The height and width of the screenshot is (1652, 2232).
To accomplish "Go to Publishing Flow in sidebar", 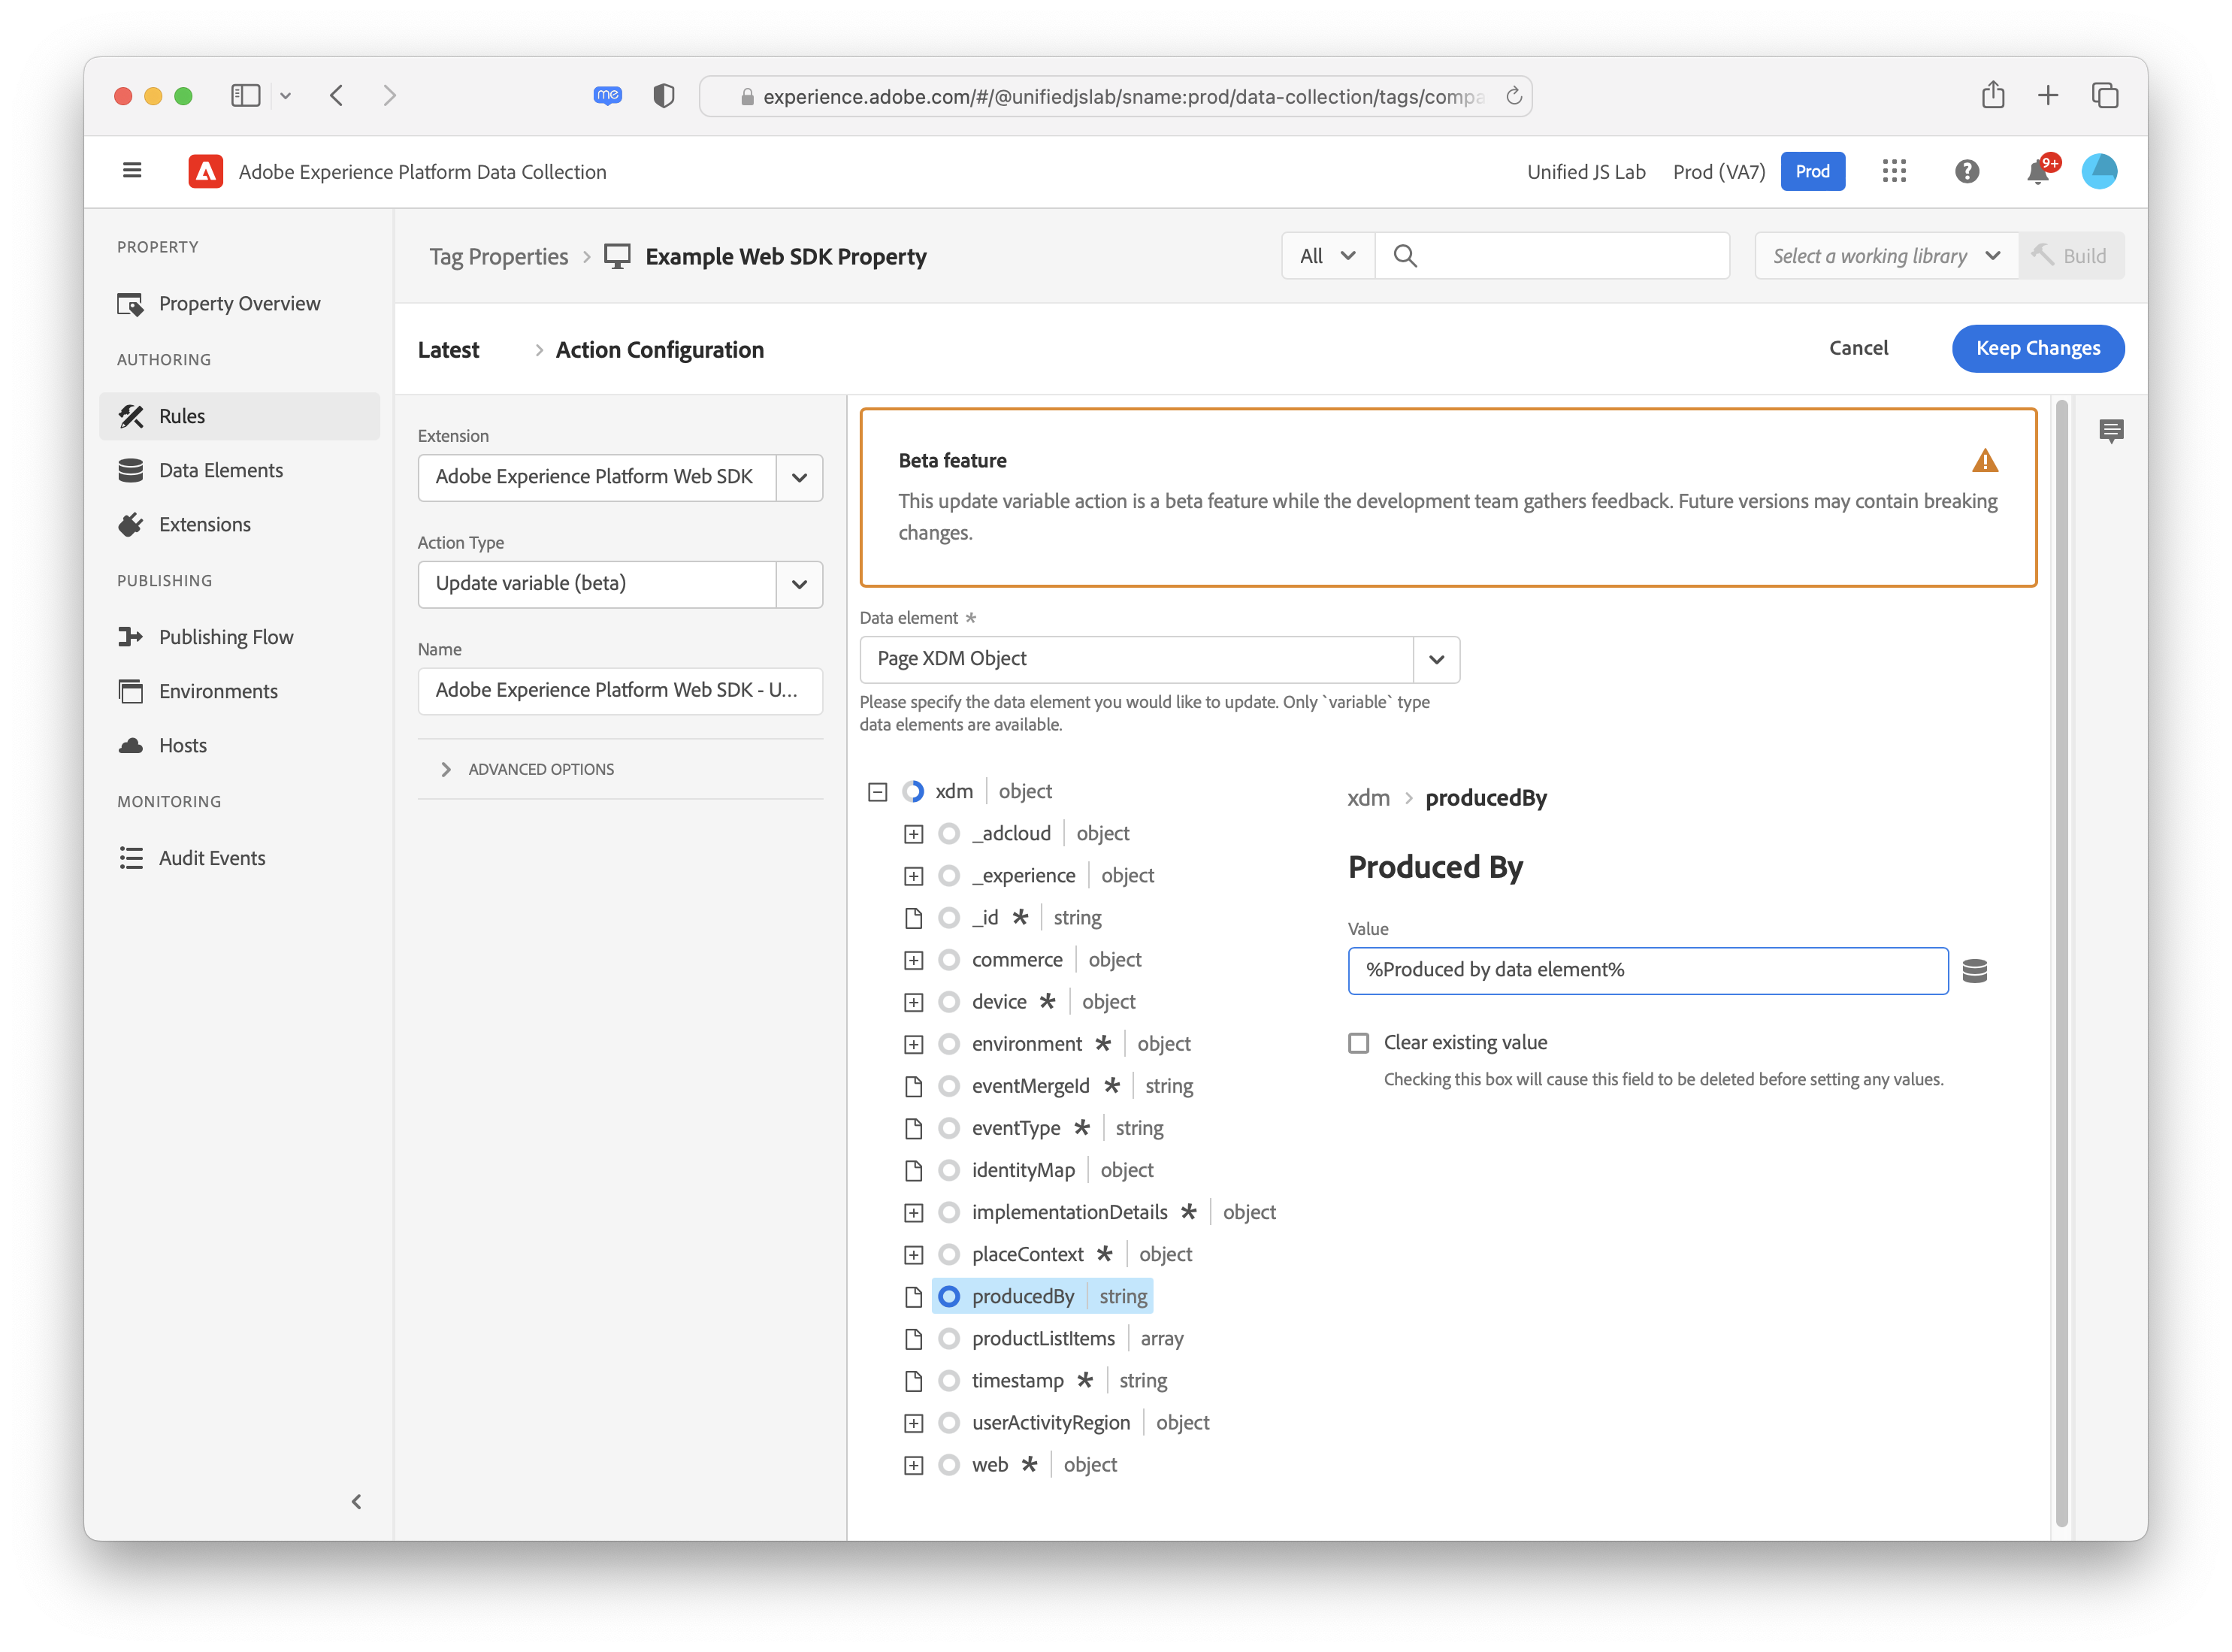I will [x=225, y=637].
